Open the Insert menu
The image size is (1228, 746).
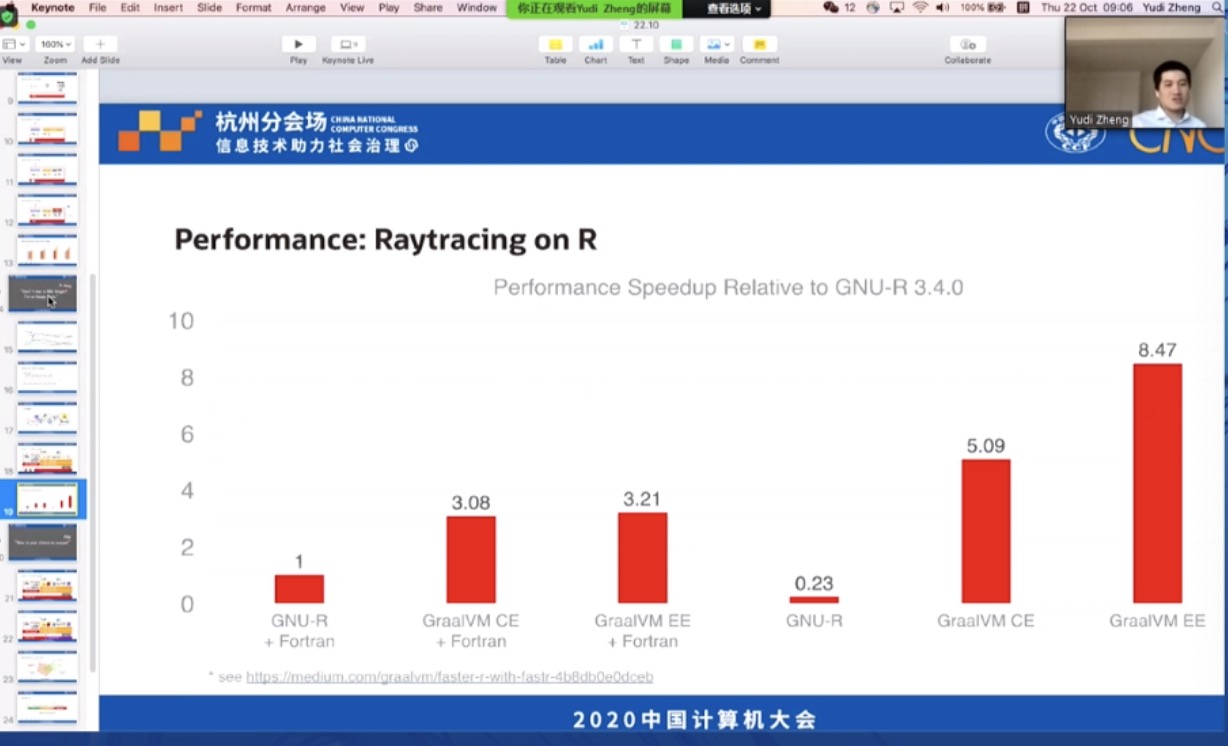(x=168, y=7)
